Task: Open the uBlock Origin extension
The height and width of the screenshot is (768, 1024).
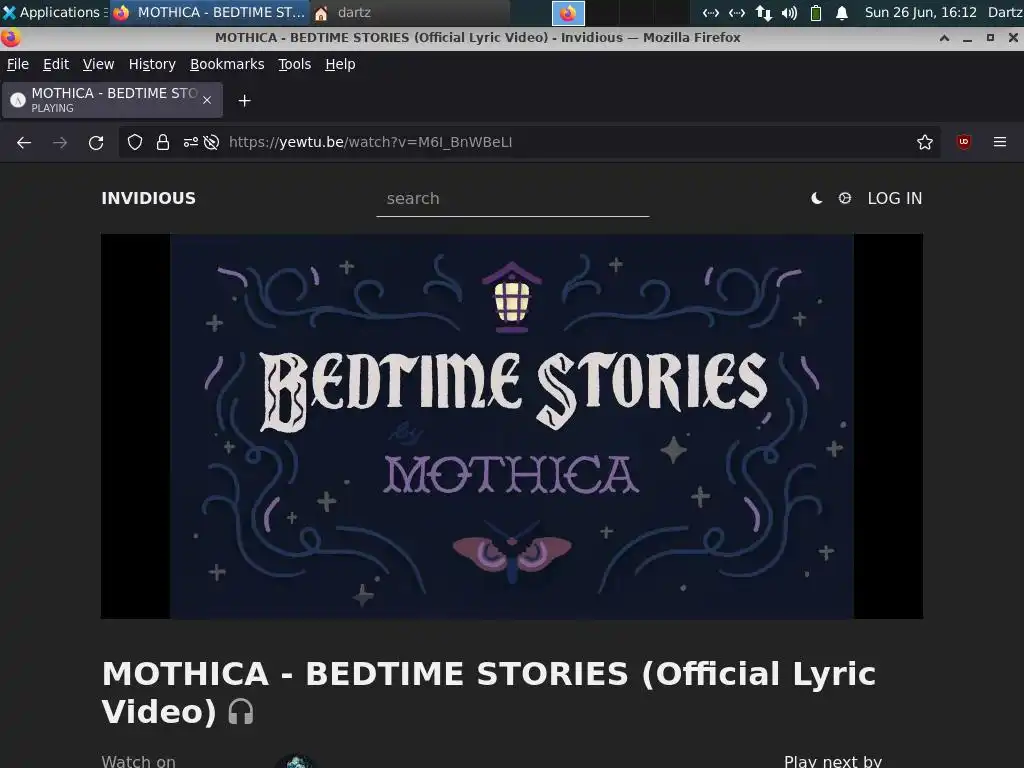Action: (x=963, y=142)
